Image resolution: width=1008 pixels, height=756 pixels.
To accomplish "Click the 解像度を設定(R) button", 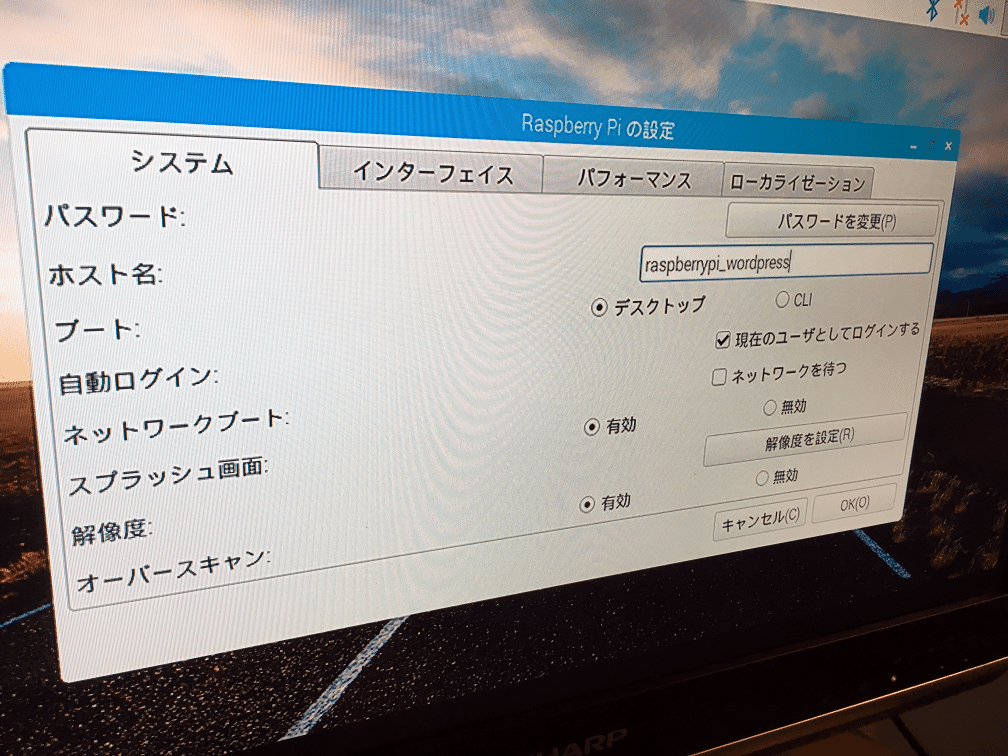I will [x=807, y=440].
